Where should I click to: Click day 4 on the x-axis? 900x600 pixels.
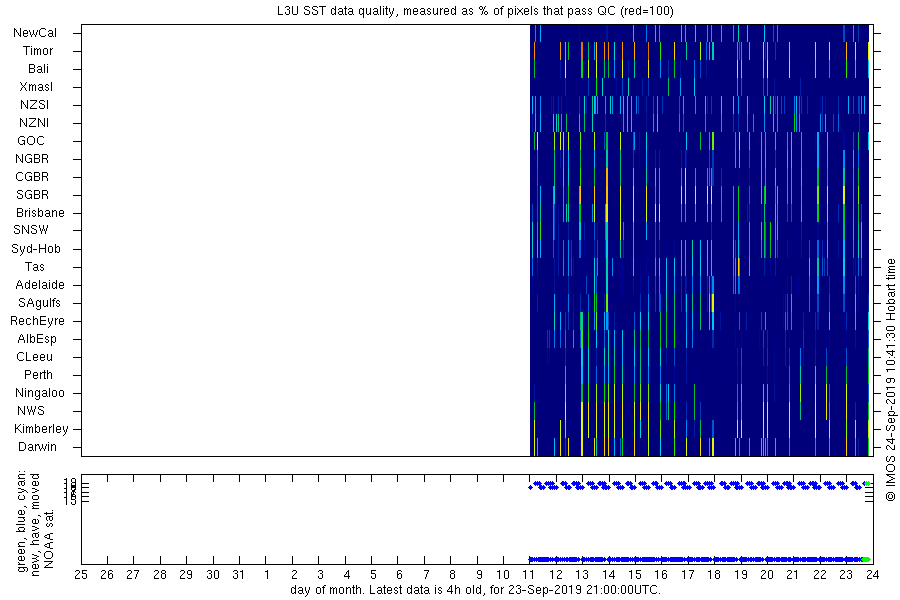[347, 575]
